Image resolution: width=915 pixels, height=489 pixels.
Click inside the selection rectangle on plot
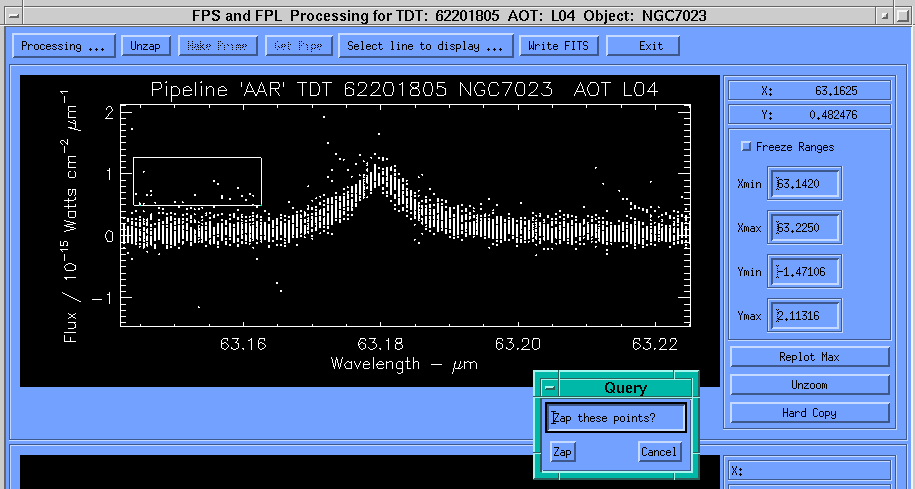[x=197, y=181]
